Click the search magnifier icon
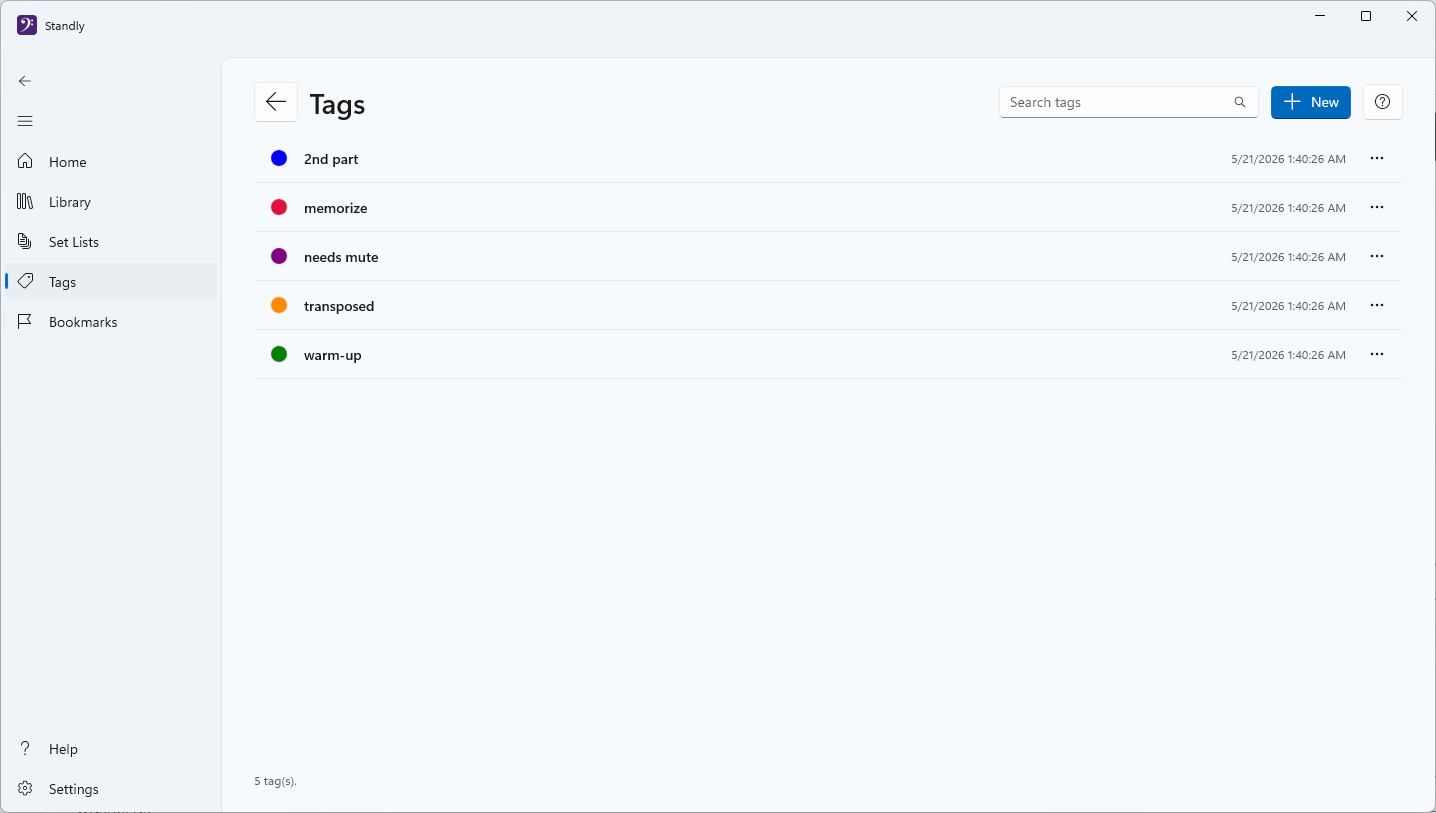This screenshot has width=1436, height=813. click(x=1240, y=102)
